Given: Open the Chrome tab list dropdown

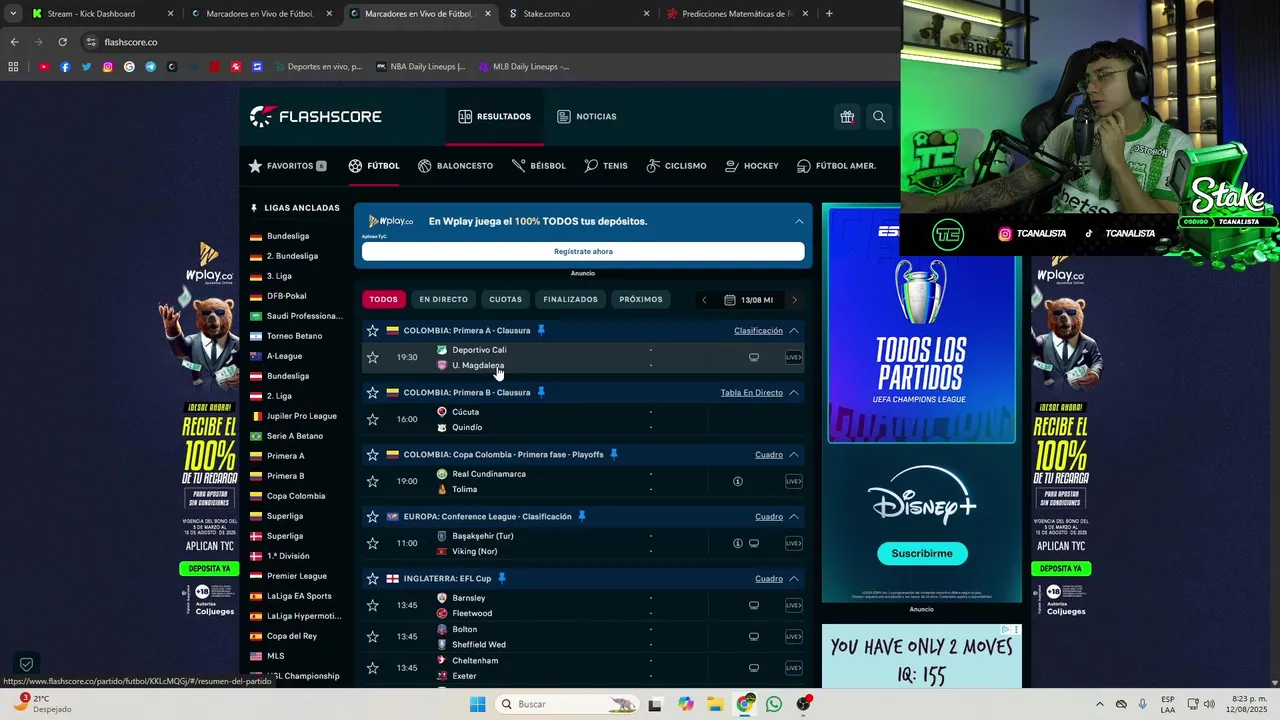Looking at the screenshot, I should (x=13, y=14).
